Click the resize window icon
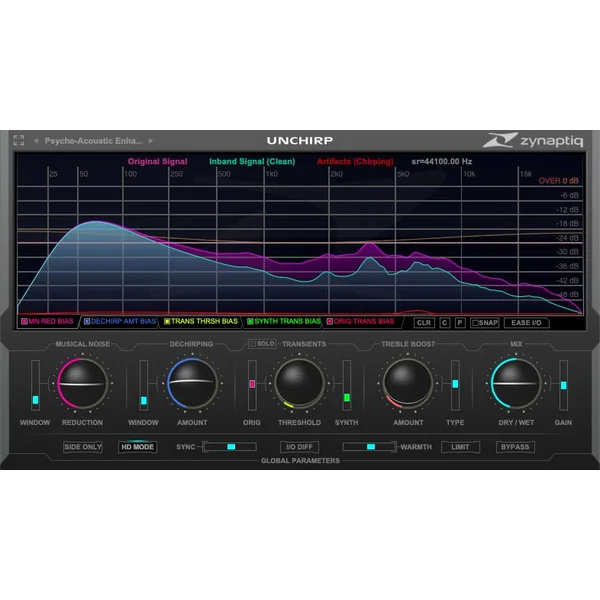This screenshot has width=600, height=600. coord(18,140)
